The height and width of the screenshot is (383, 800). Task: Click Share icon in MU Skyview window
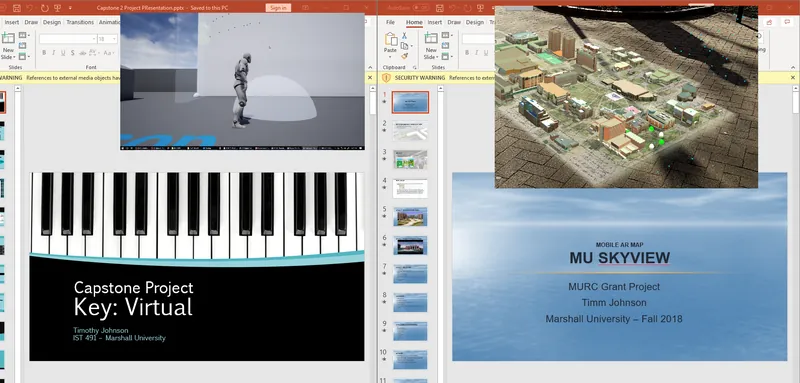pyautogui.click(x=769, y=22)
